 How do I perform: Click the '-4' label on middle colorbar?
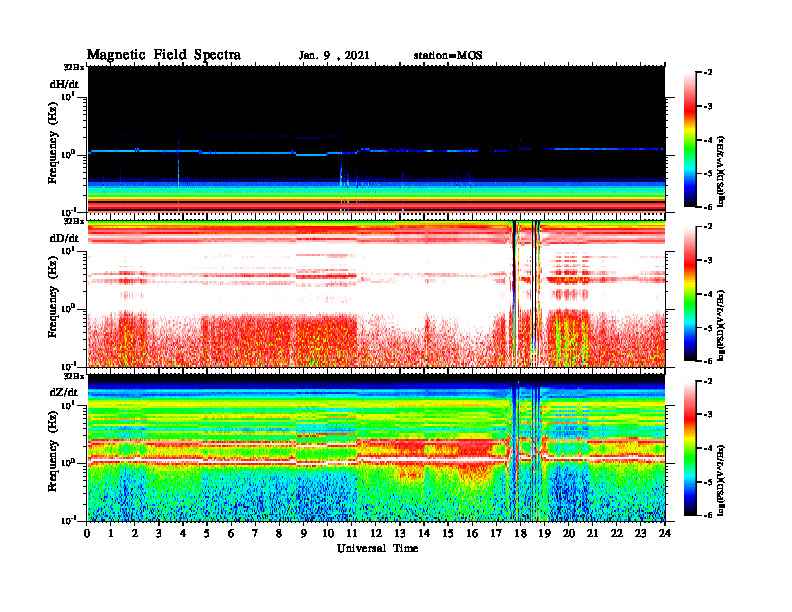coord(708,294)
